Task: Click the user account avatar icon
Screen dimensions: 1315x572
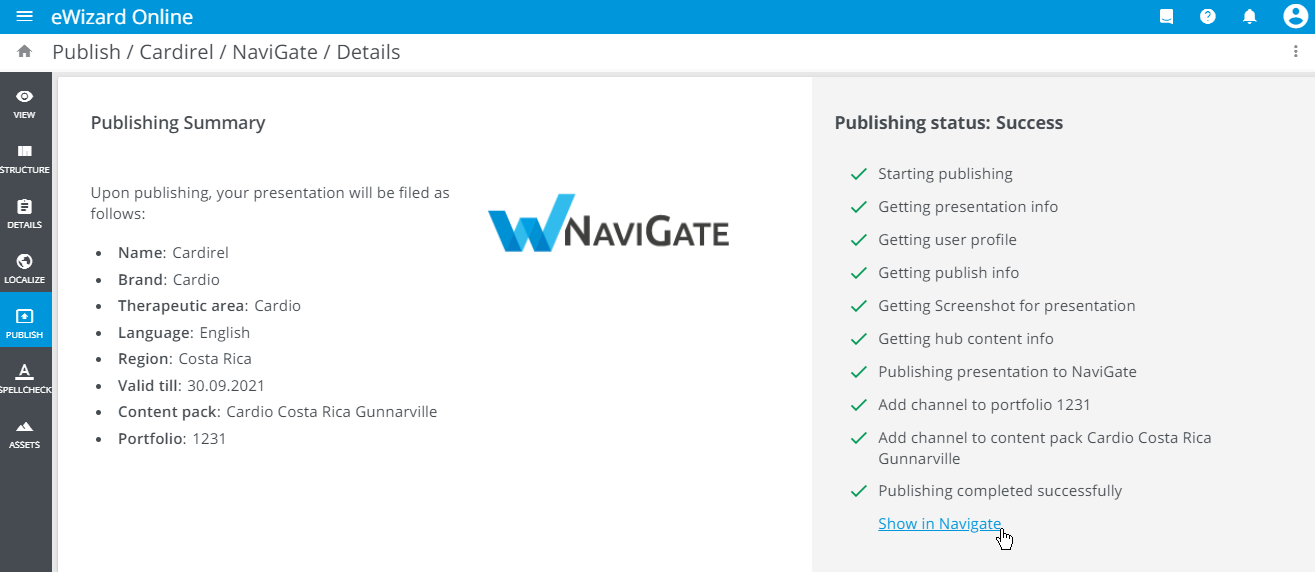Action: [x=1295, y=17]
